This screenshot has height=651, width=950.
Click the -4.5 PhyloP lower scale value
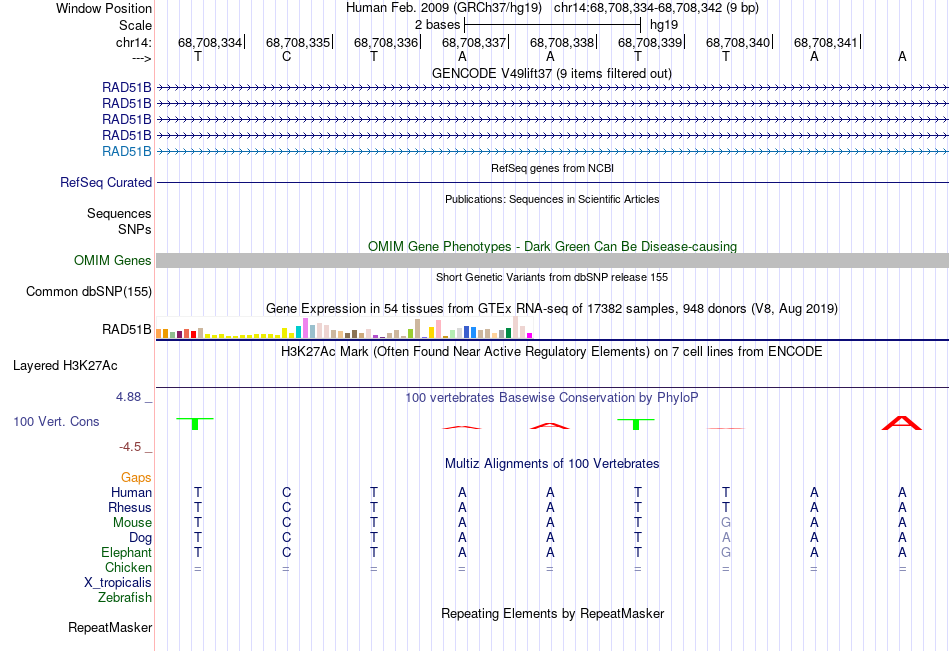[130, 447]
